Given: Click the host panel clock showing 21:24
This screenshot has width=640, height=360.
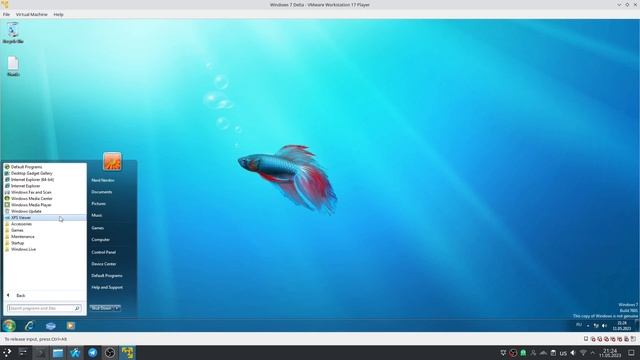Looking at the screenshot, I should coord(610,353).
